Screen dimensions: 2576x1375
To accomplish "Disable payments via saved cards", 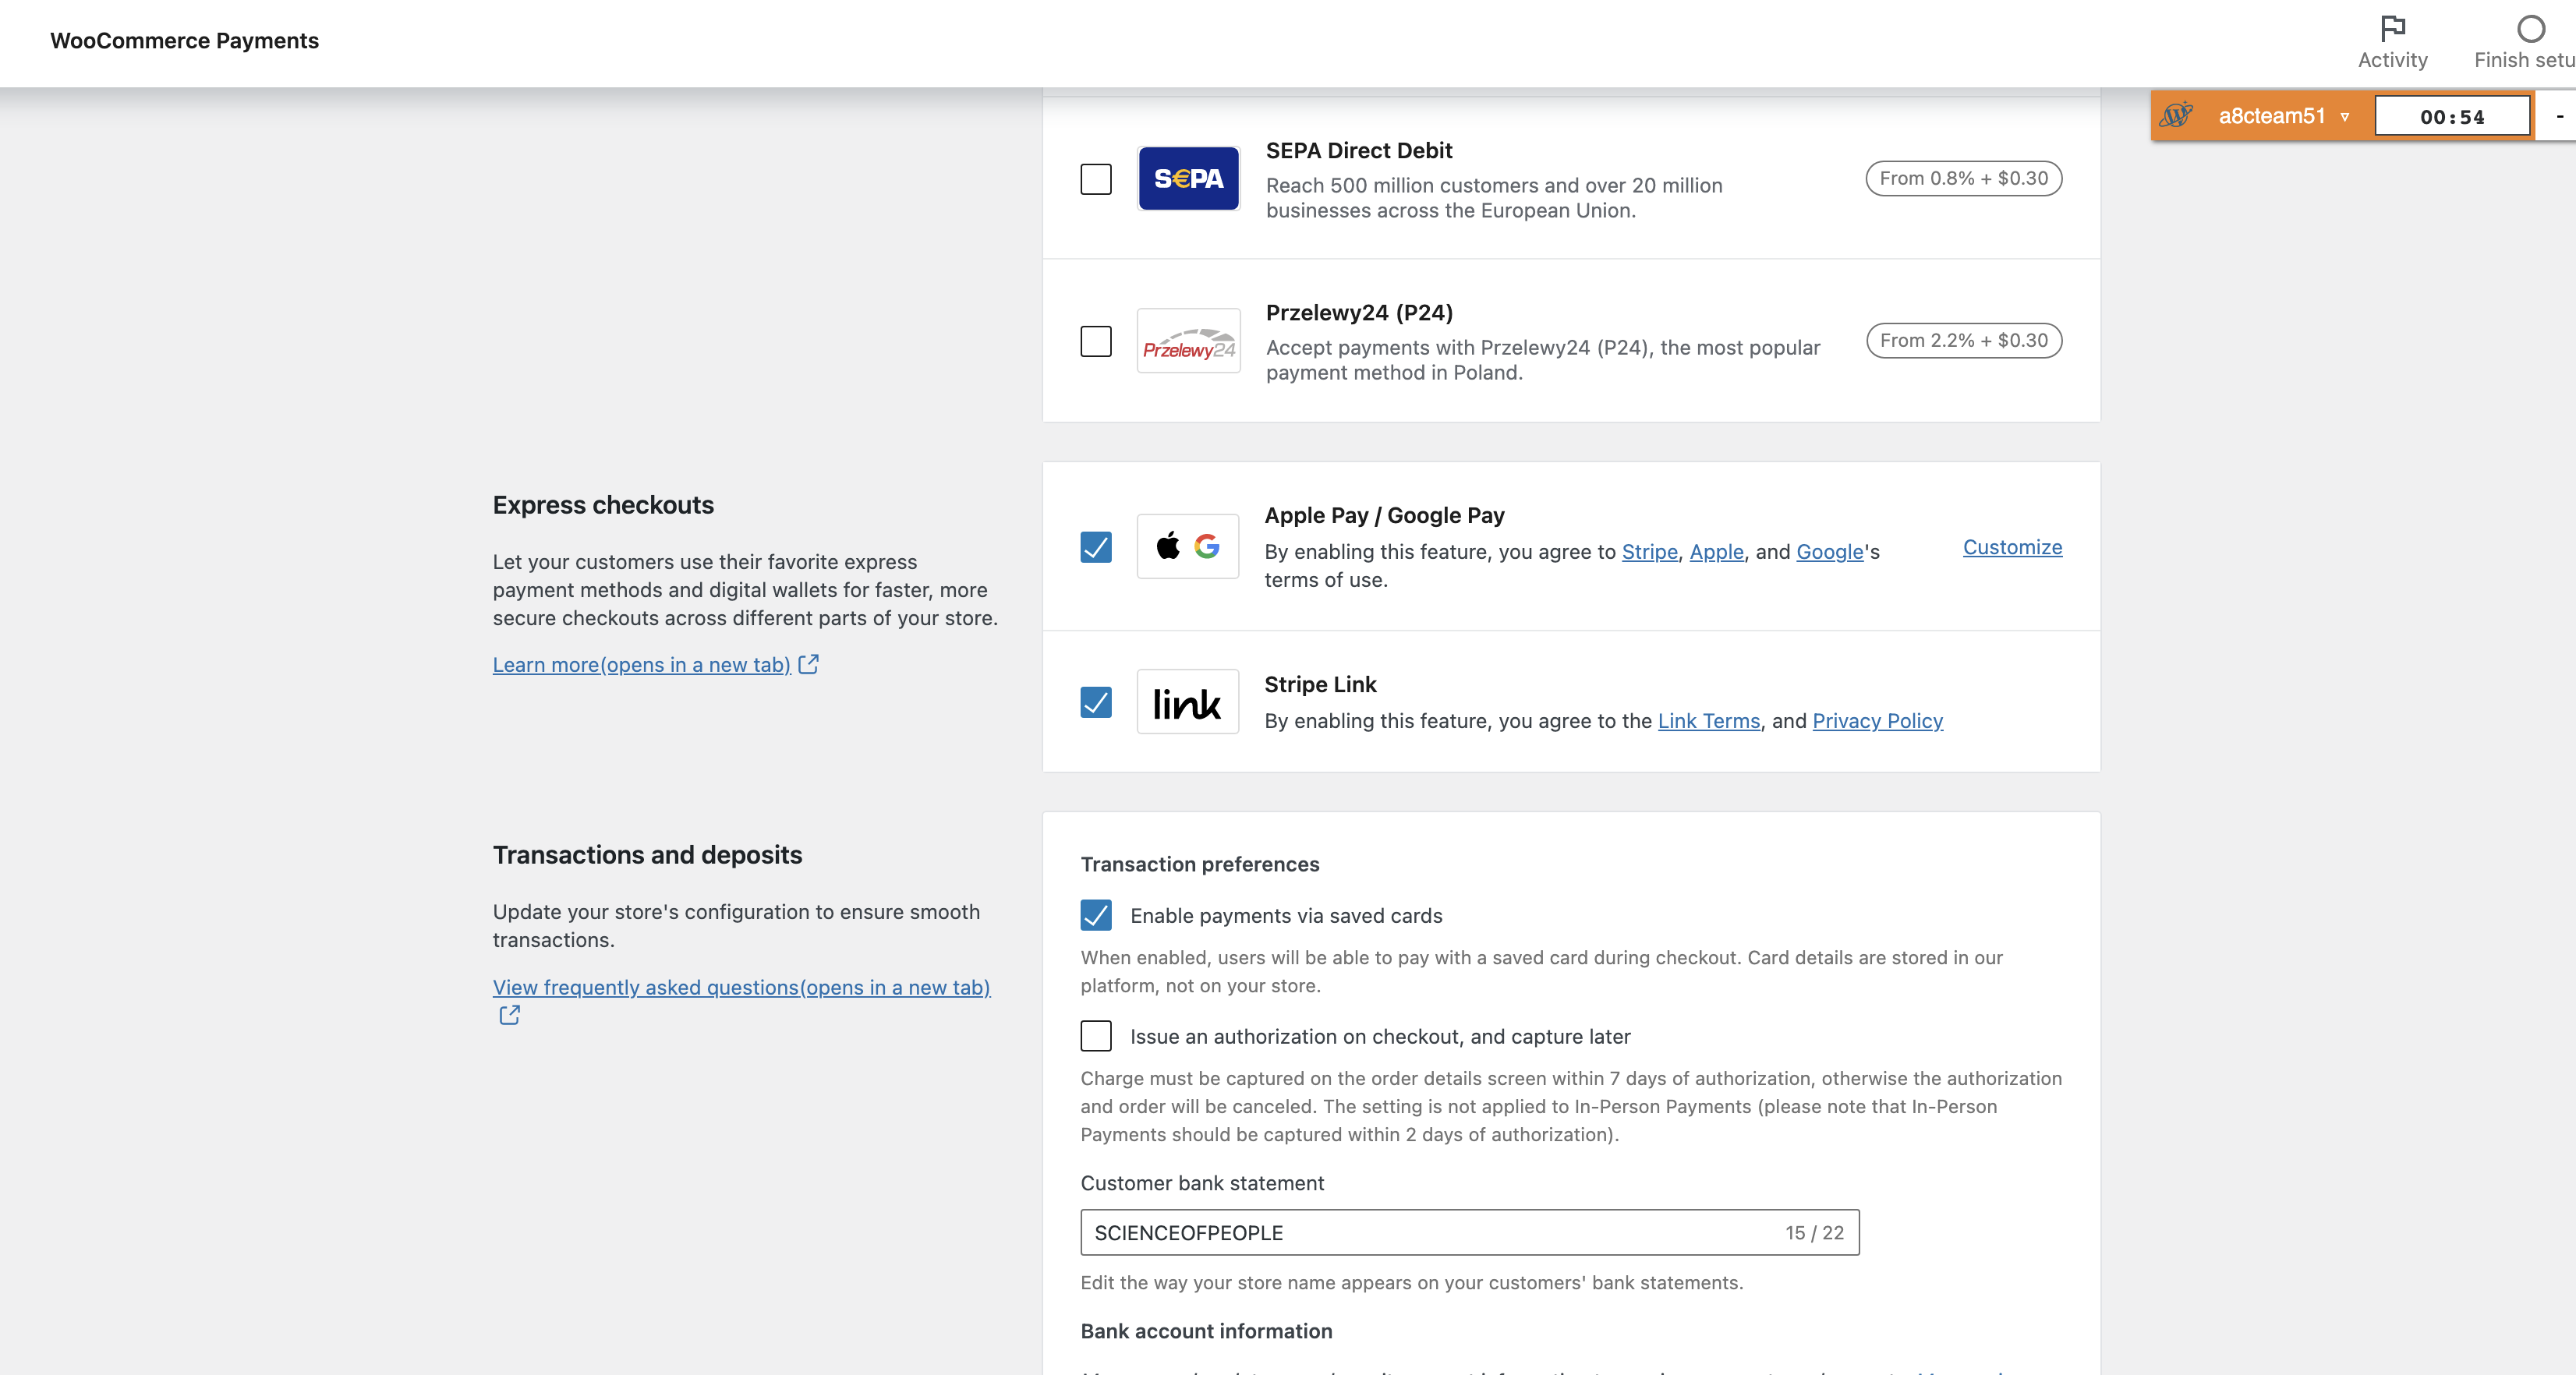I will click(1096, 915).
